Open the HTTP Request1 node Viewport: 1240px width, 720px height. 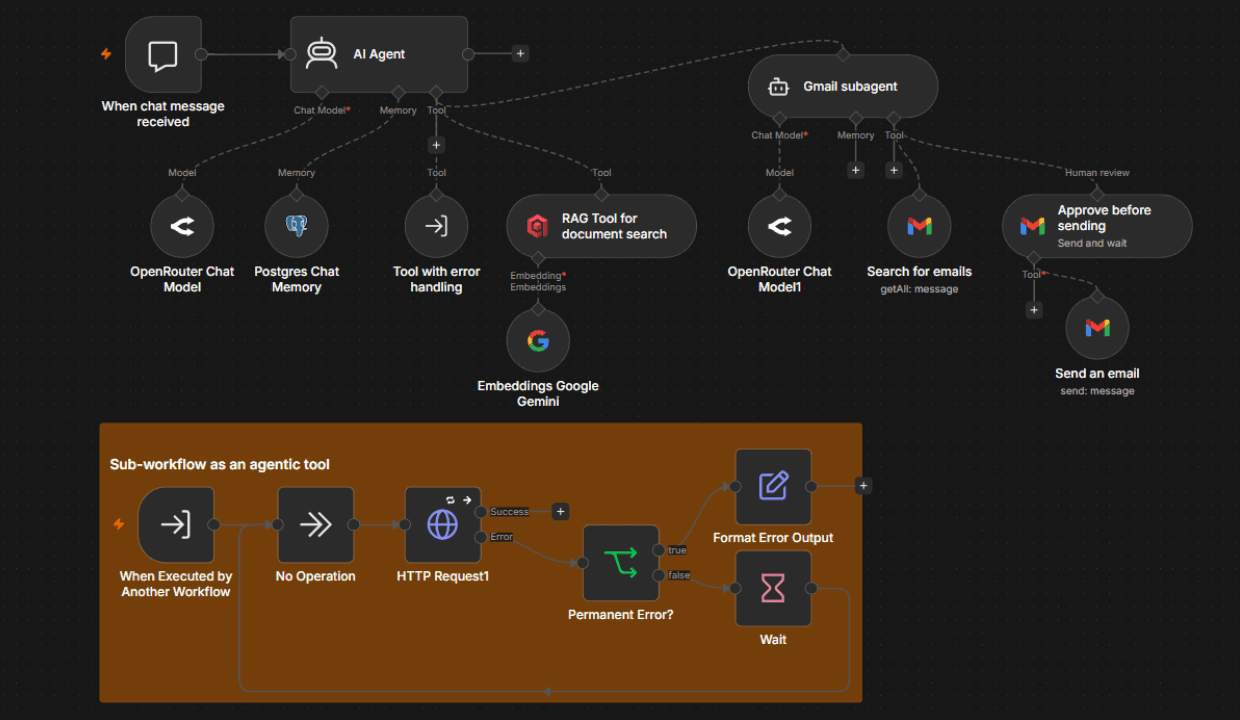443,525
